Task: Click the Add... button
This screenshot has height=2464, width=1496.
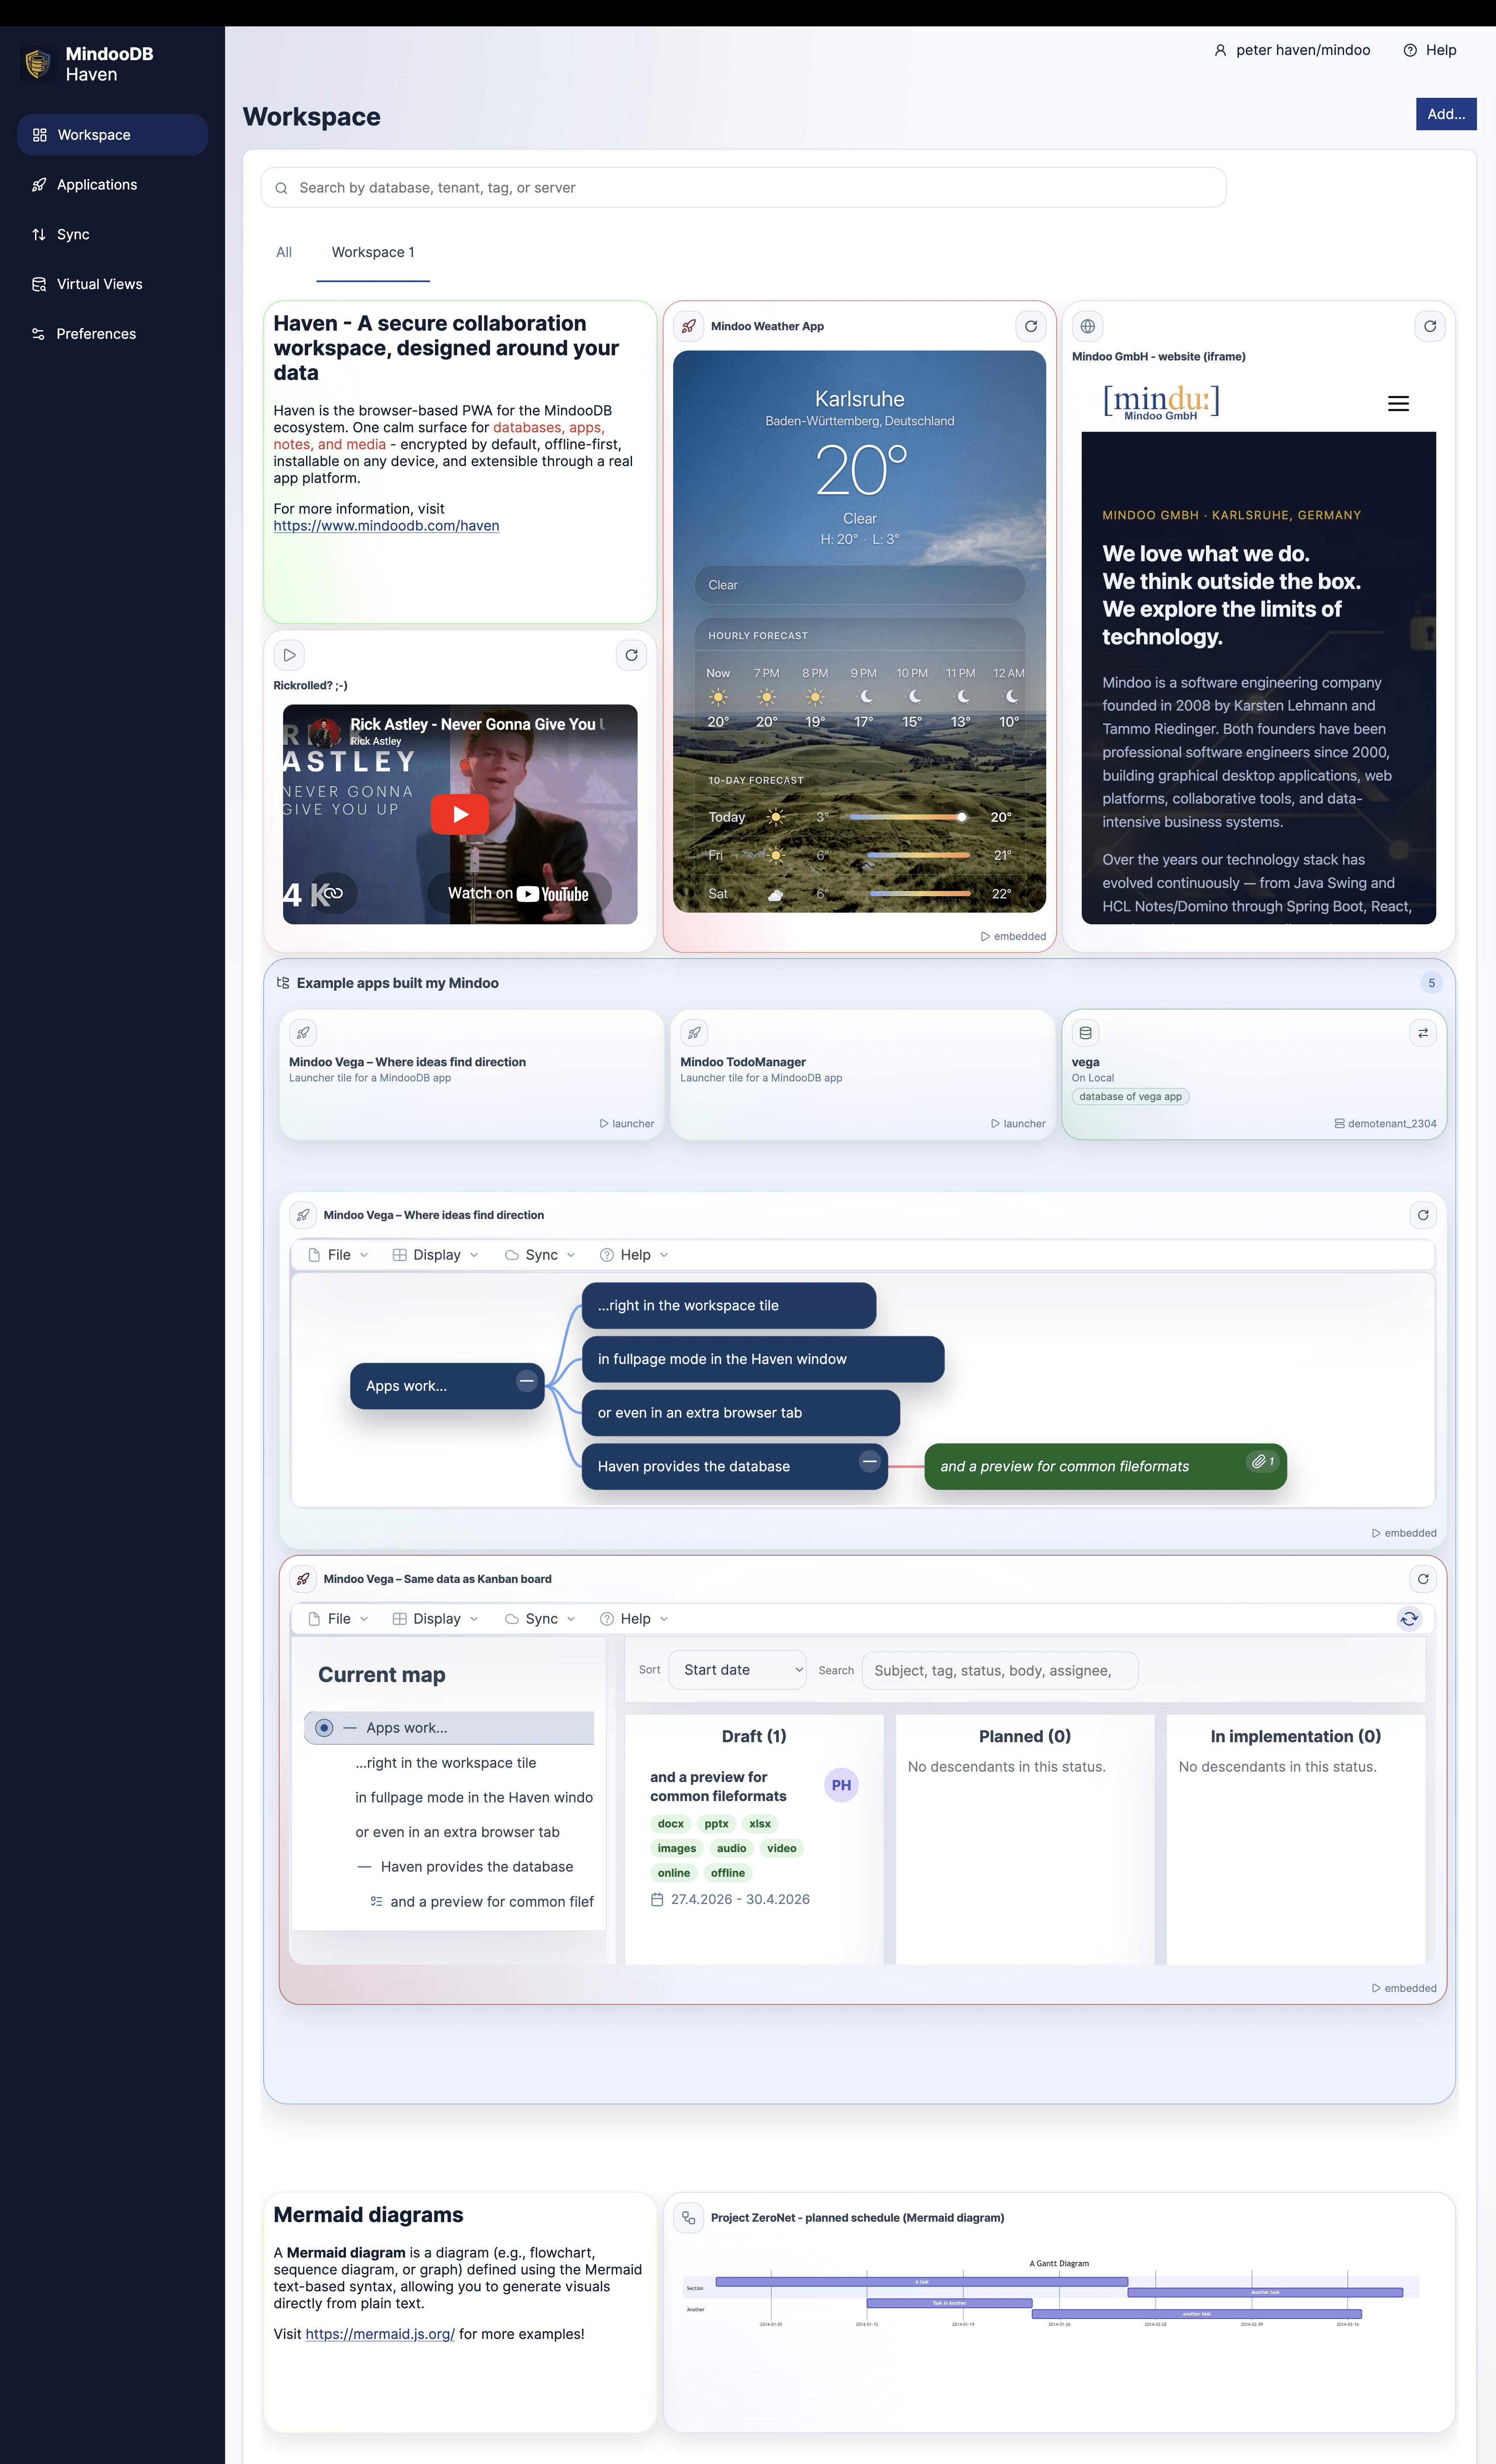Action: 1446,114
